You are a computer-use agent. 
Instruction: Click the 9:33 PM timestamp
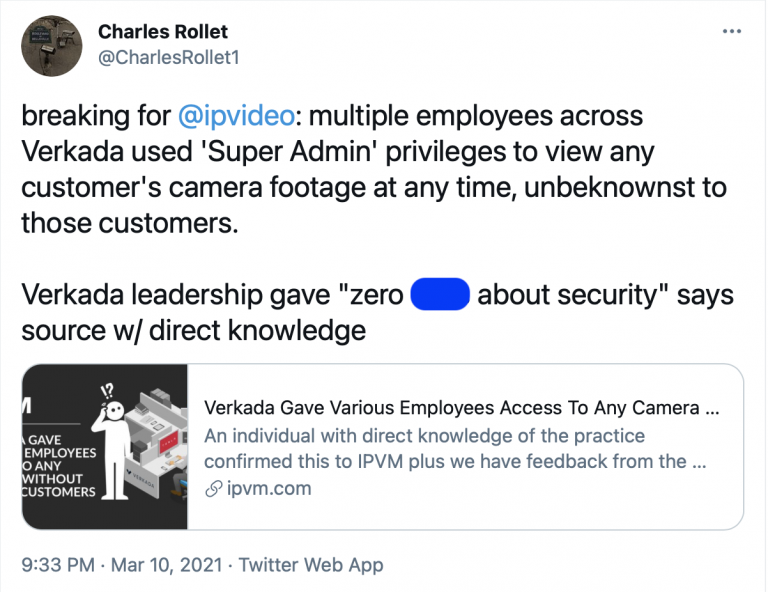pyautogui.click(x=58, y=565)
